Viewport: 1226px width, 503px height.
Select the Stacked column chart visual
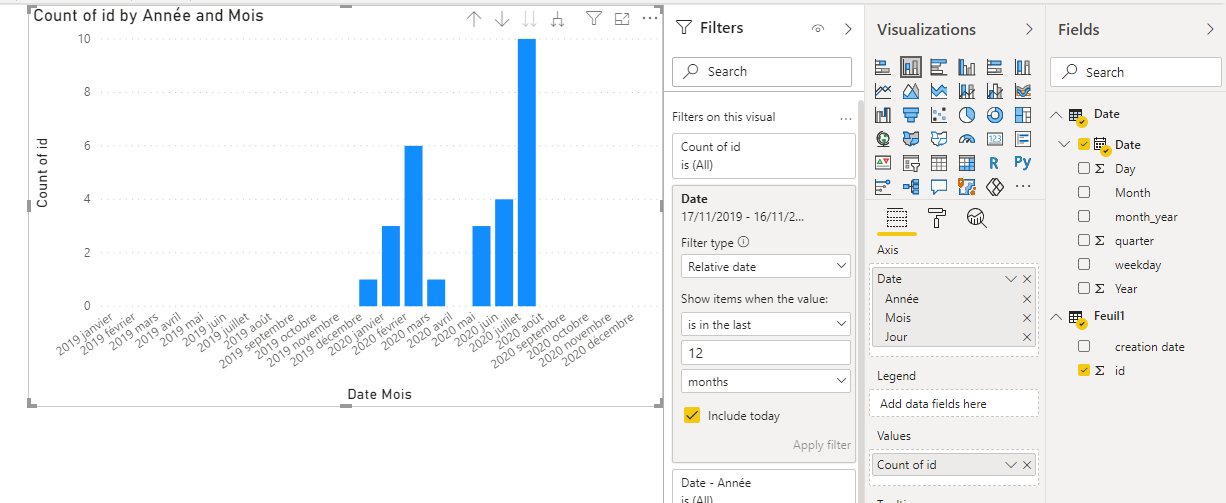click(911, 67)
